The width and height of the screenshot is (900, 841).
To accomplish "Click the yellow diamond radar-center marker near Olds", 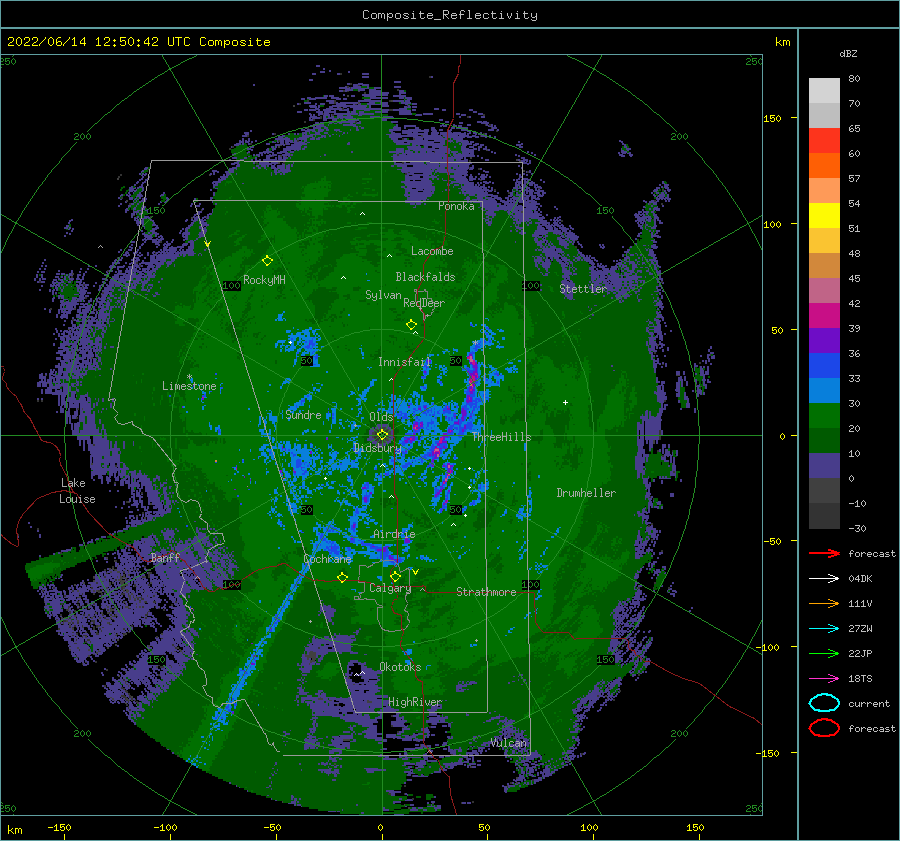I will point(382,435).
